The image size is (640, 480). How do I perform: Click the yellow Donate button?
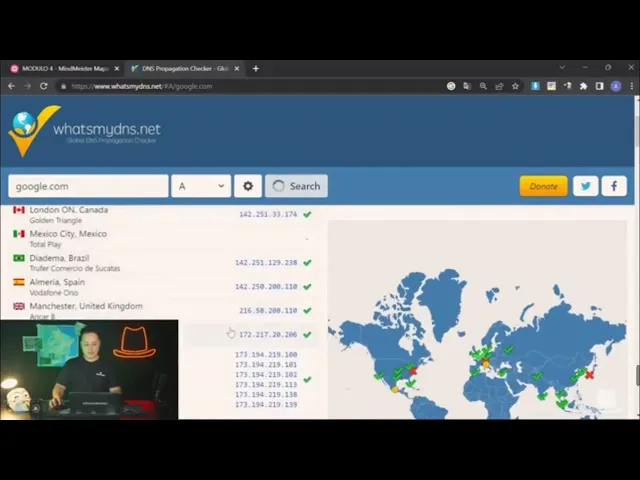point(543,186)
